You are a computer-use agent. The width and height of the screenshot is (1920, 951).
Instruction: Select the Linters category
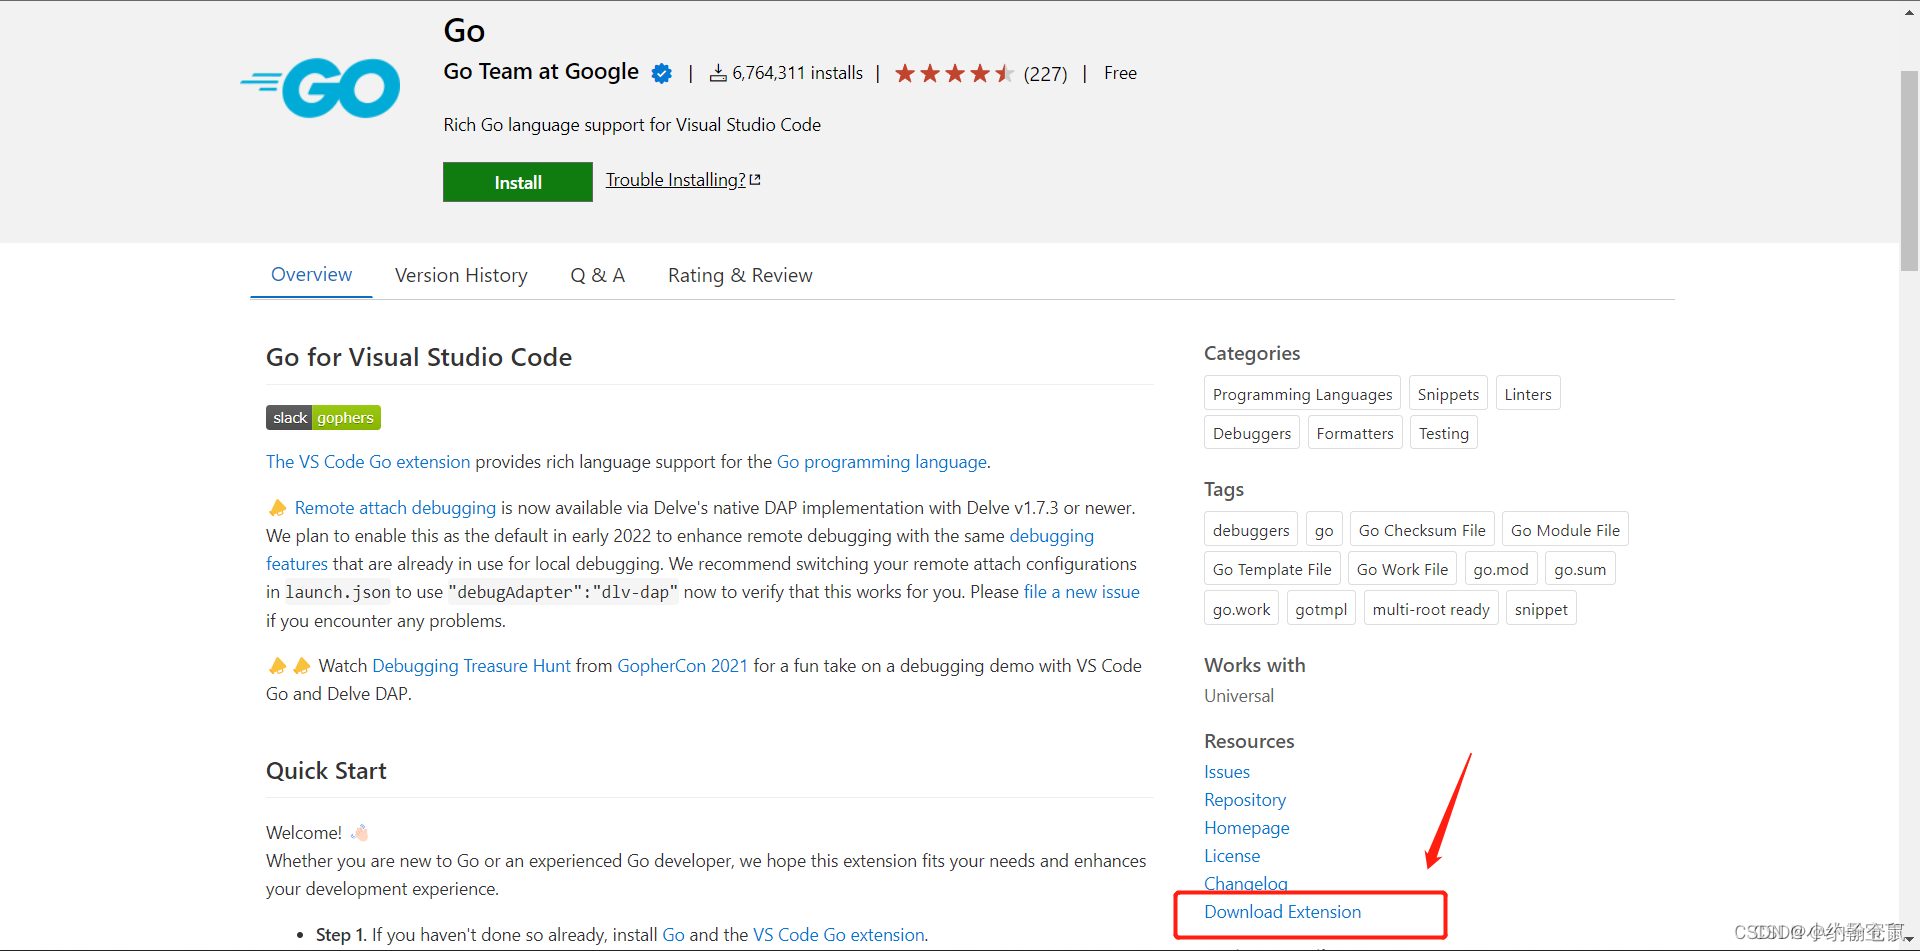1528,394
